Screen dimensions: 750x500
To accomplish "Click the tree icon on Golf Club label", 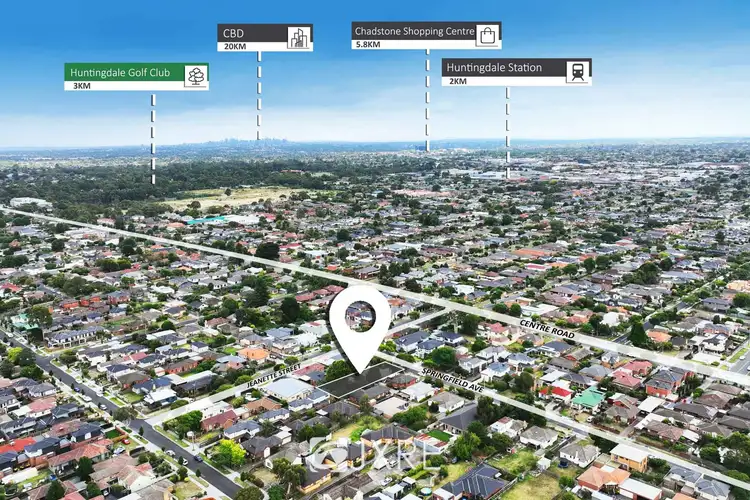I will tap(196, 74).
